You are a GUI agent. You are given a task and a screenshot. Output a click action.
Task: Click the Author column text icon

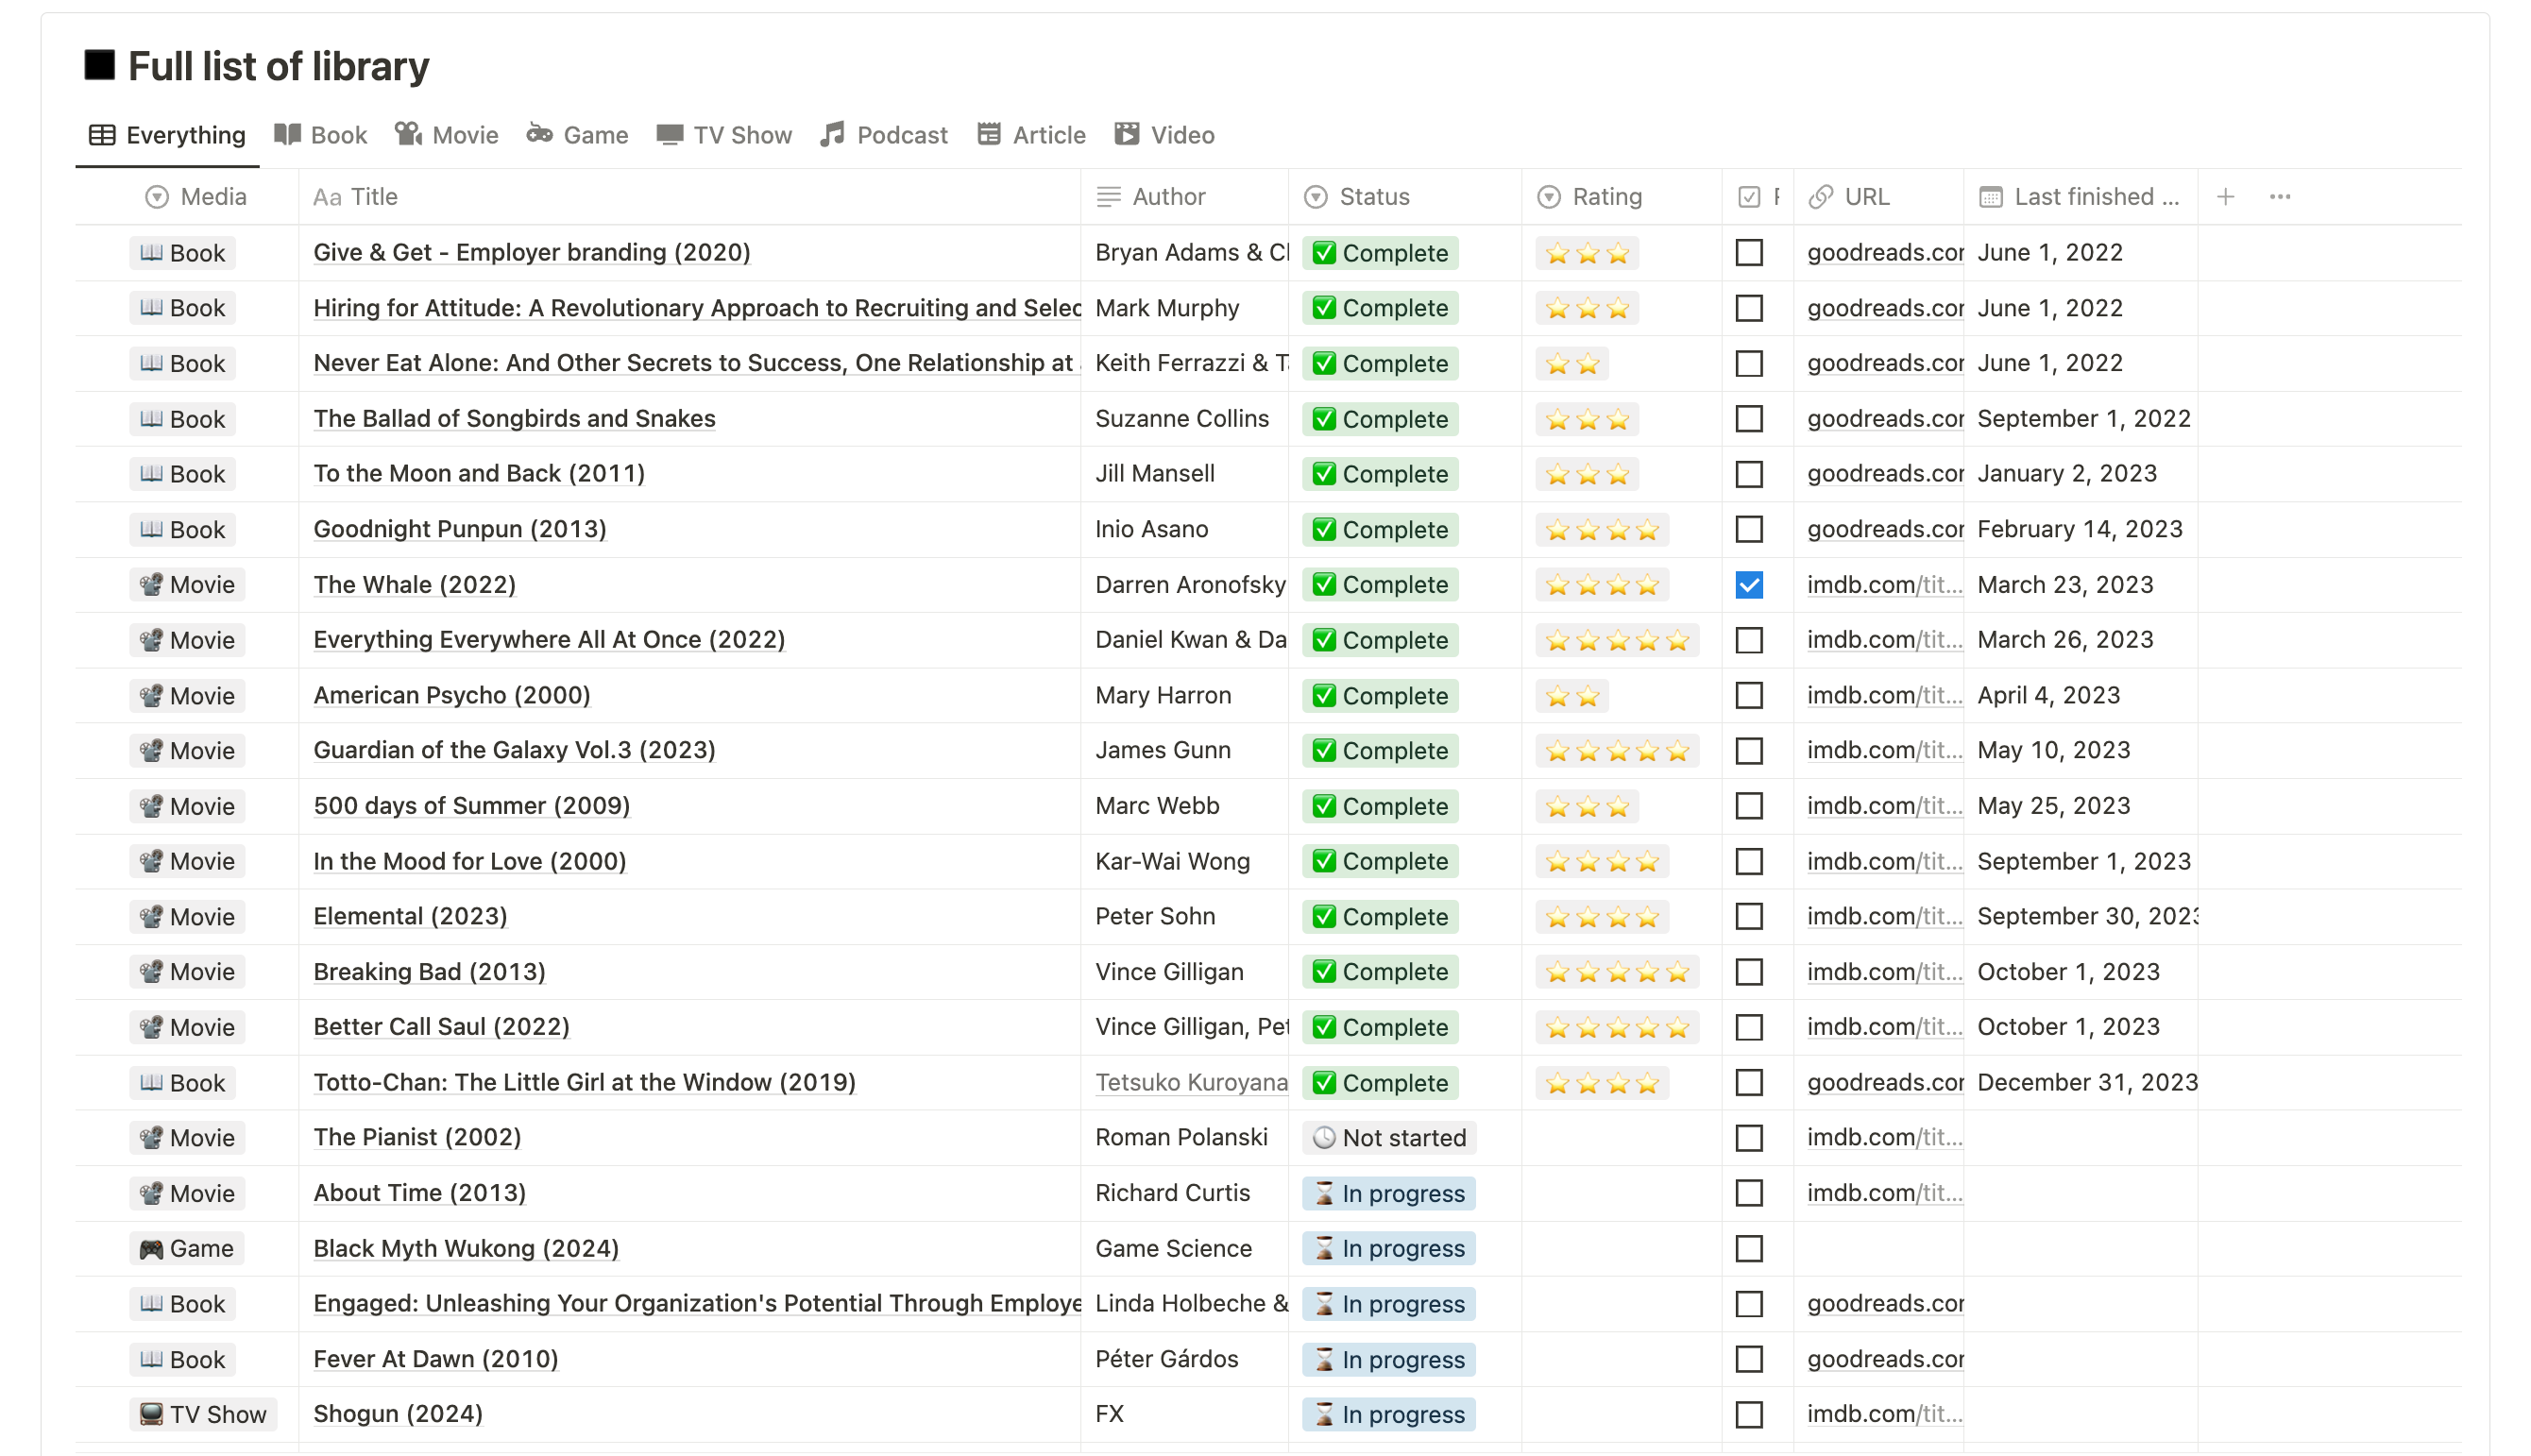click(x=1108, y=197)
